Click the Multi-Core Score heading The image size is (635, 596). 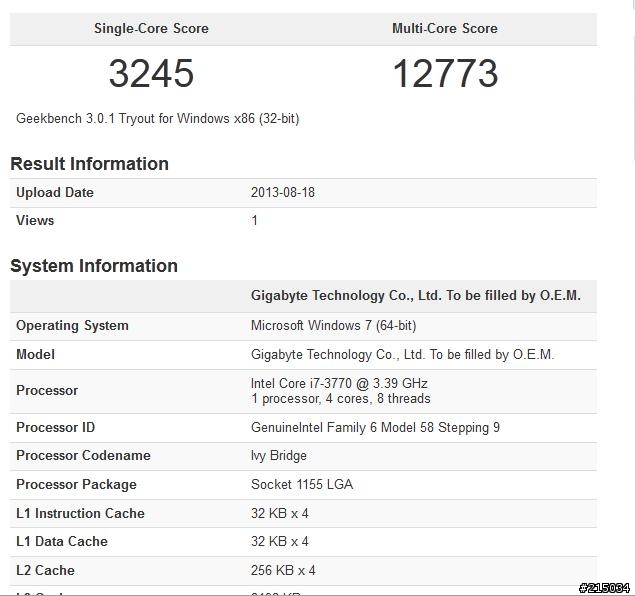click(x=445, y=28)
